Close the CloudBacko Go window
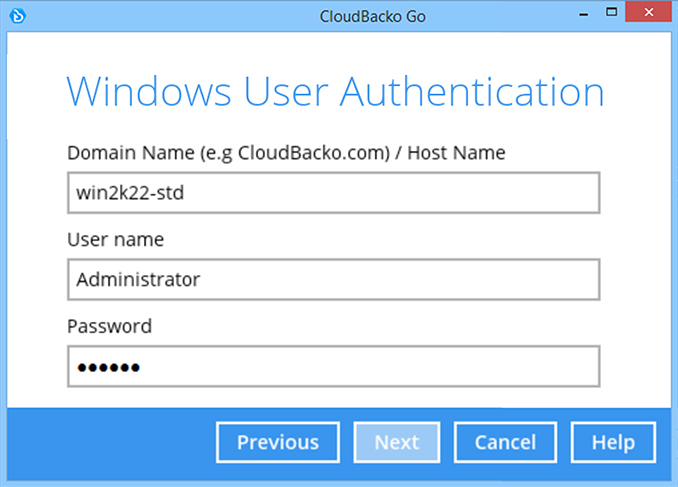Image resolution: width=678 pixels, height=487 pixels. (x=649, y=12)
